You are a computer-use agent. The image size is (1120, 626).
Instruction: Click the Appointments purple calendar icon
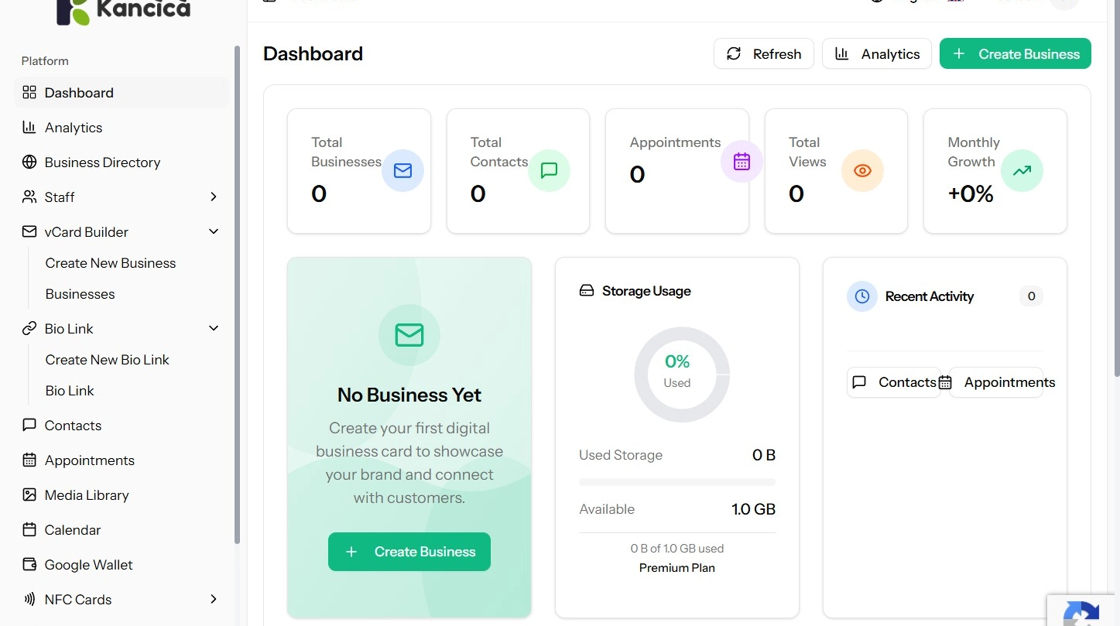(x=741, y=162)
